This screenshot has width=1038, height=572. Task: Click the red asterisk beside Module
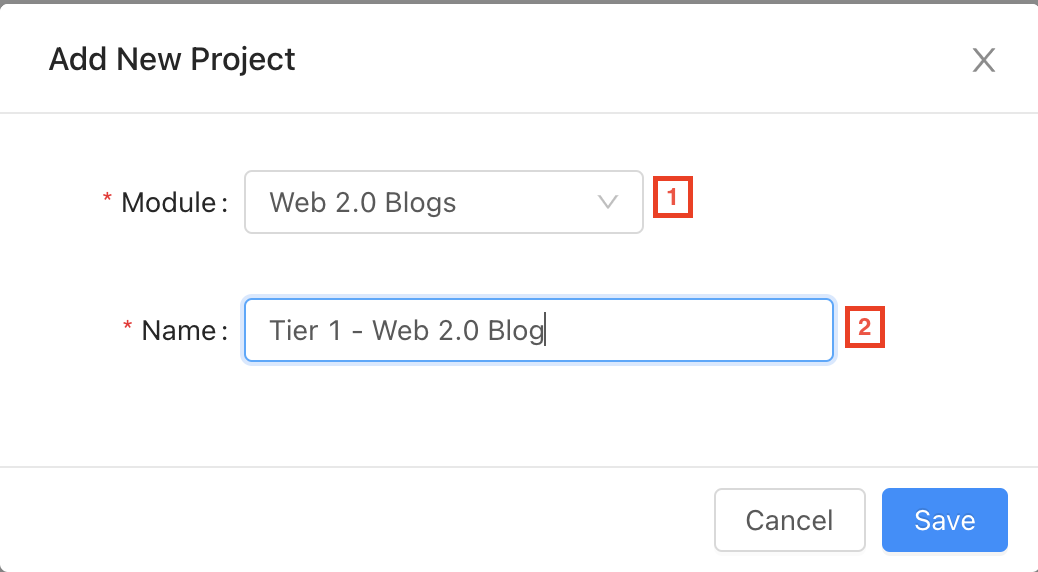tap(107, 202)
